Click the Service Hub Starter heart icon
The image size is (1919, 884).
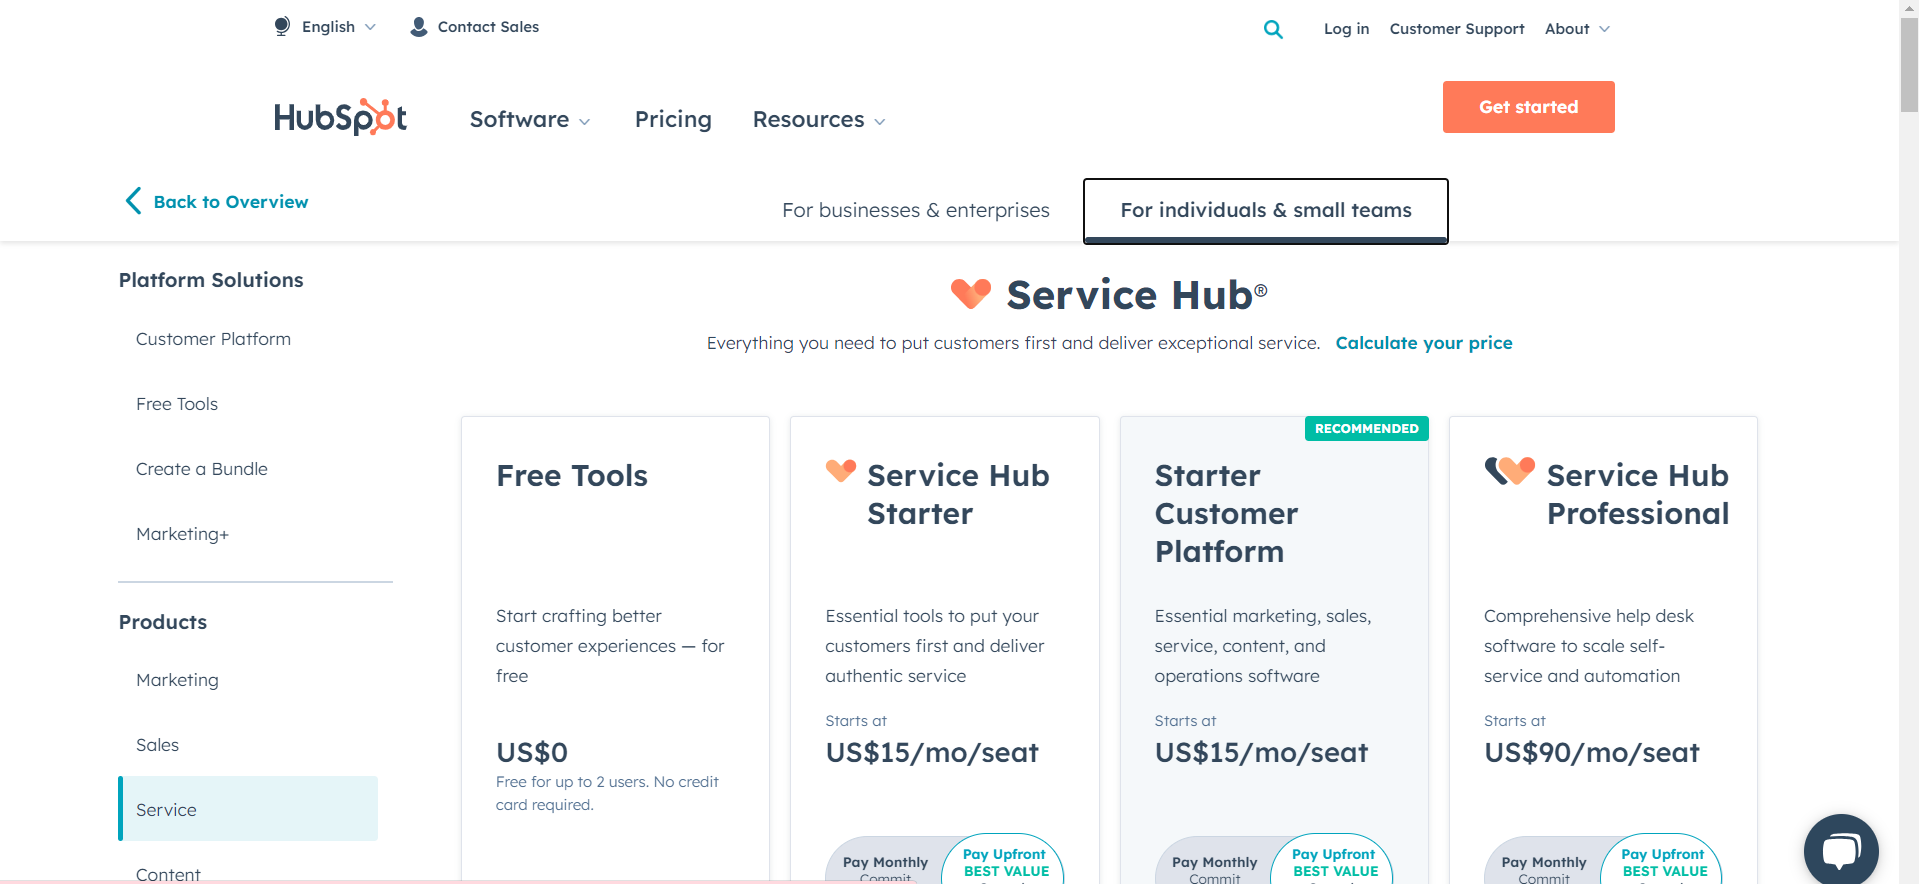coord(841,470)
